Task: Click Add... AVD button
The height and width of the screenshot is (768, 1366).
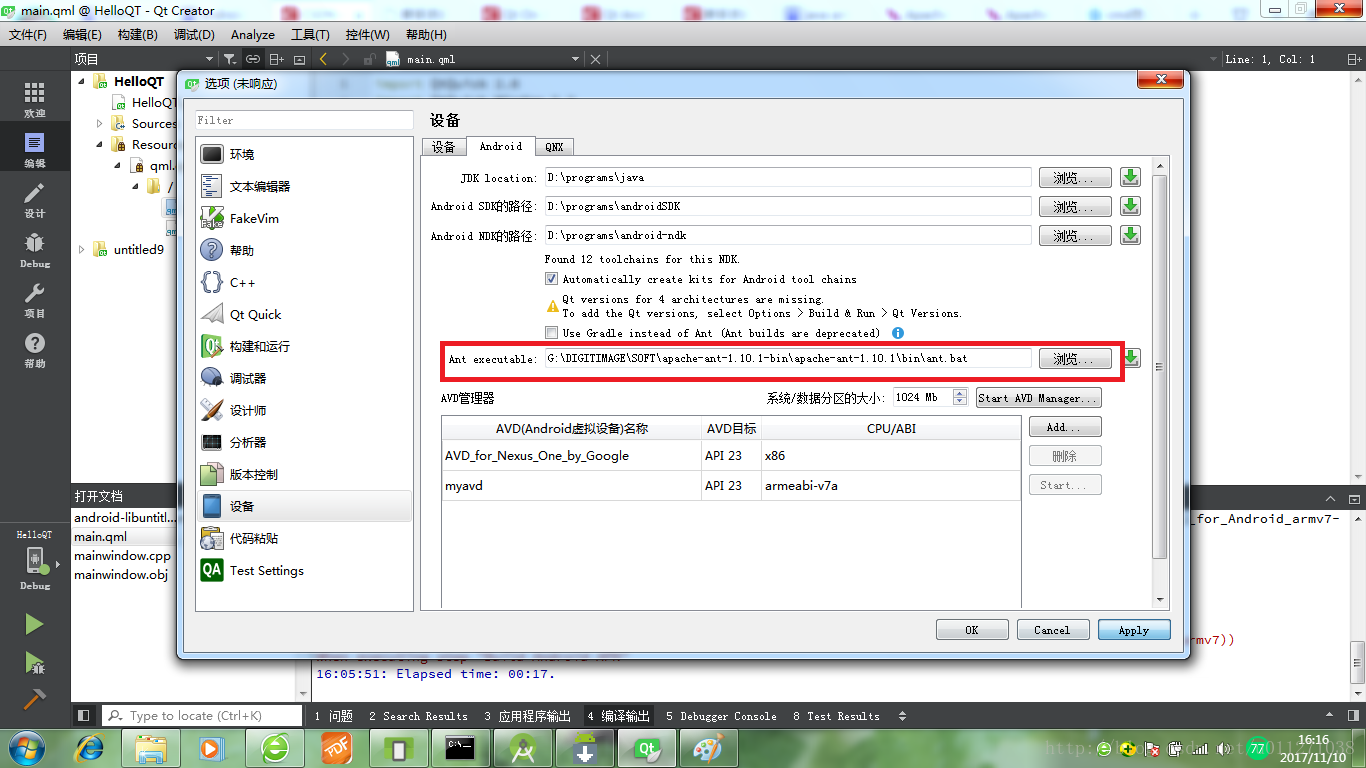Action: pyautogui.click(x=1065, y=427)
